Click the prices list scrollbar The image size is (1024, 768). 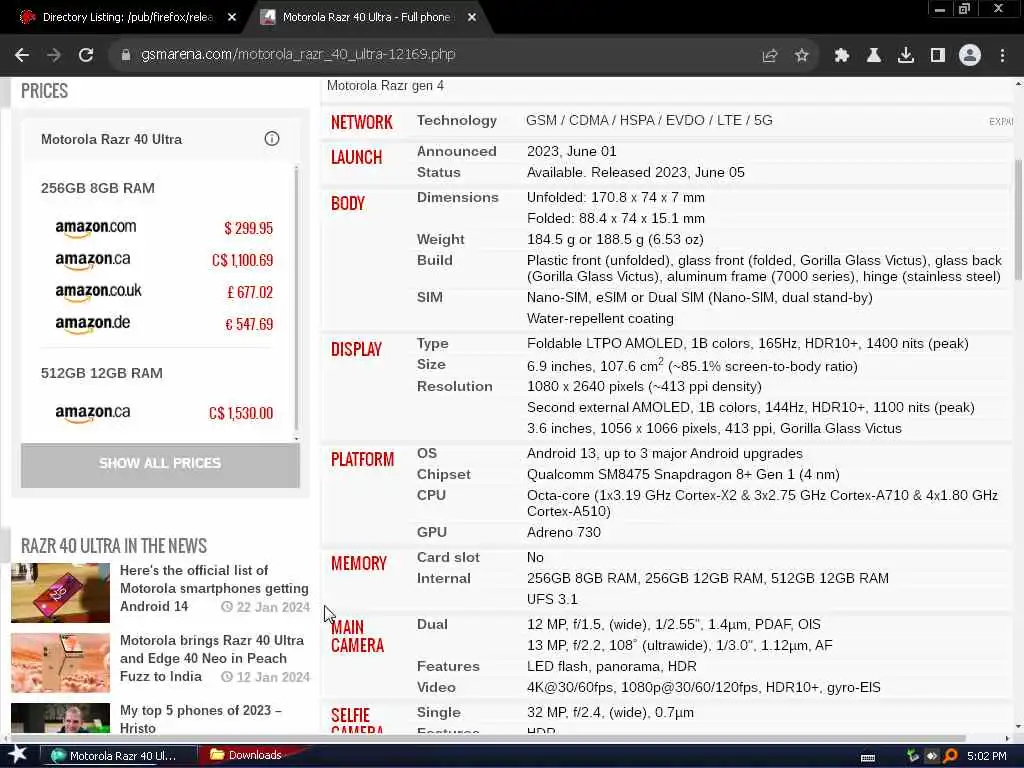pyautogui.click(x=296, y=299)
